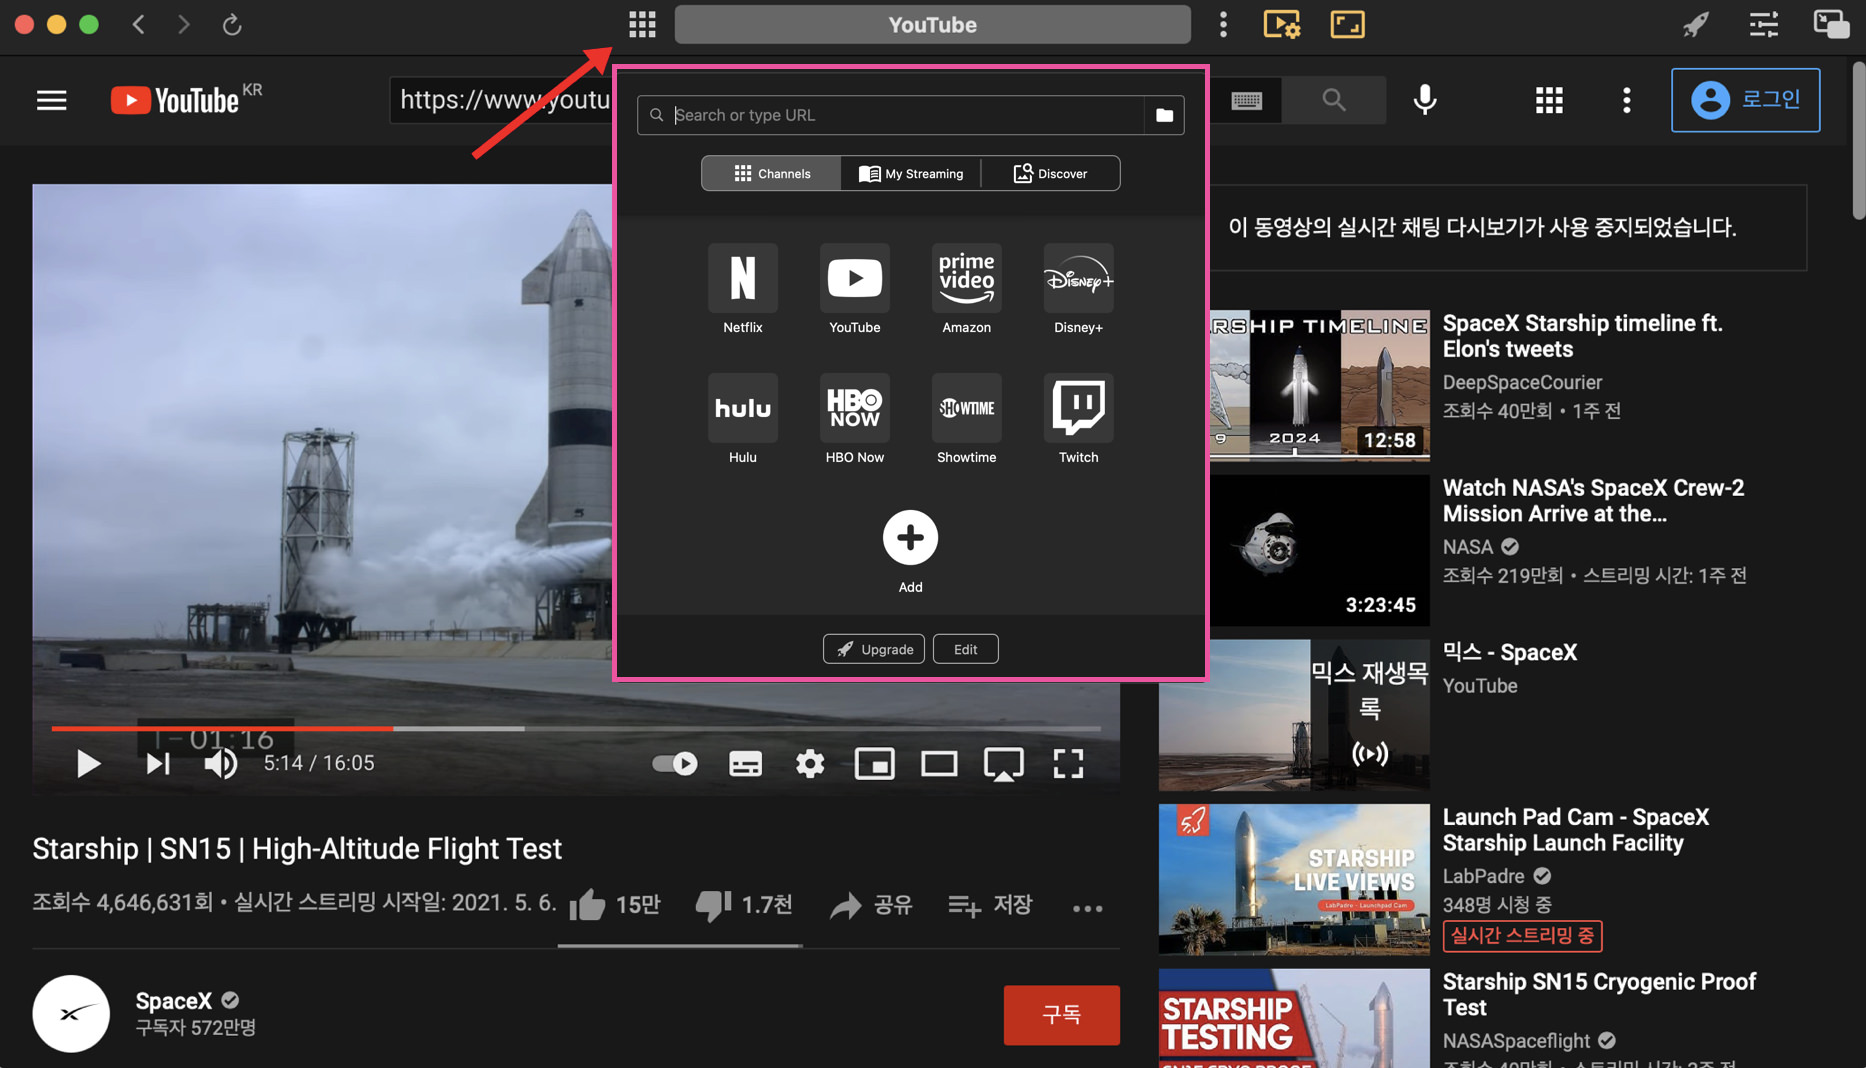Open the channels grid icon in title bar
Image resolution: width=1866 pixels, height=1068 pixels.
[642, 24]
